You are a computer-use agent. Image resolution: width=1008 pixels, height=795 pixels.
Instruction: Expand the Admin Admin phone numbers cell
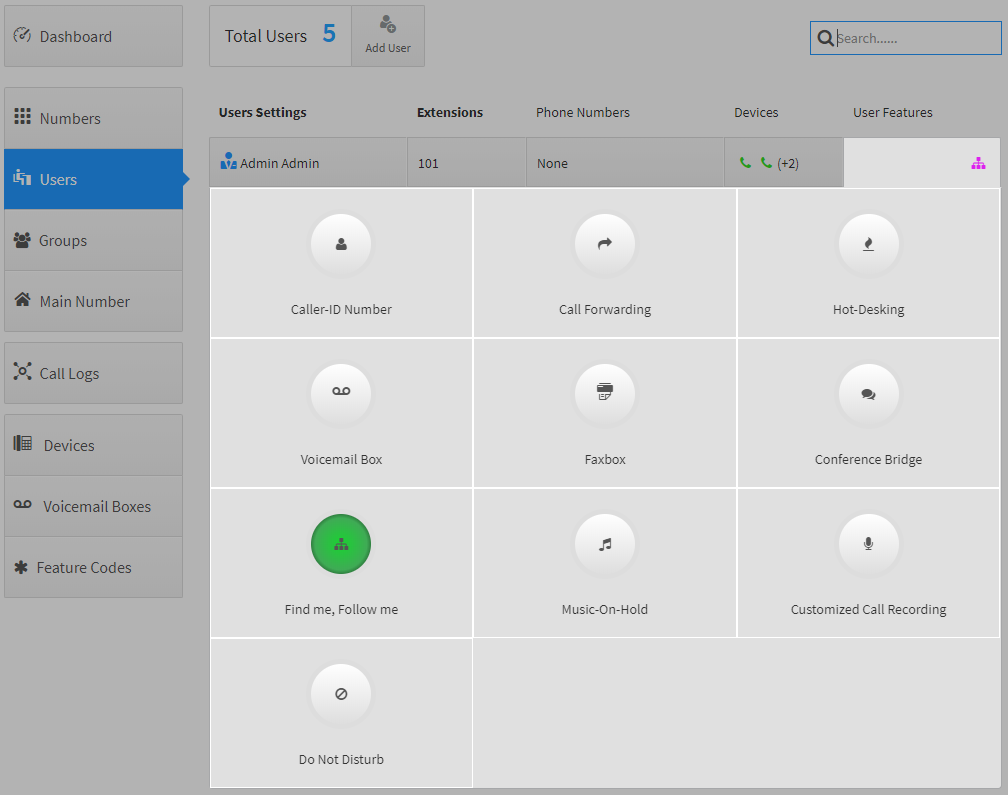[x=625, y=163]
